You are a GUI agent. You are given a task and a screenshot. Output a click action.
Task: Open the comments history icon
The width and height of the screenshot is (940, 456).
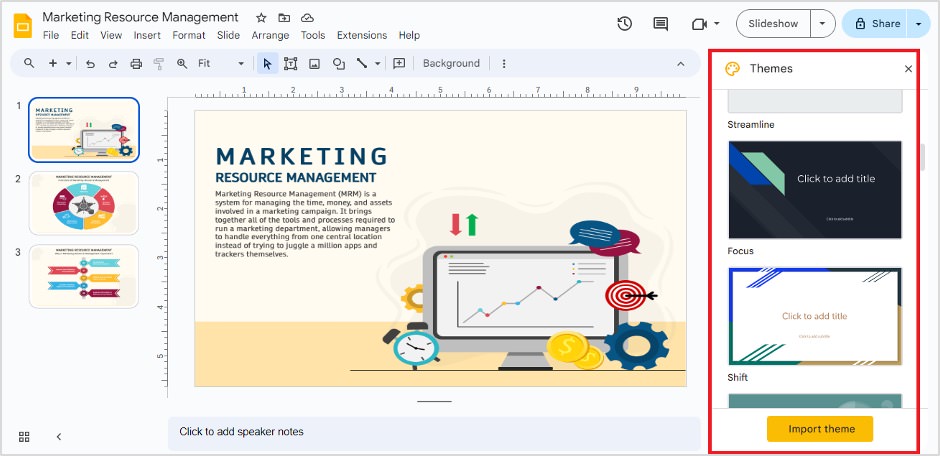coord(661,23)
